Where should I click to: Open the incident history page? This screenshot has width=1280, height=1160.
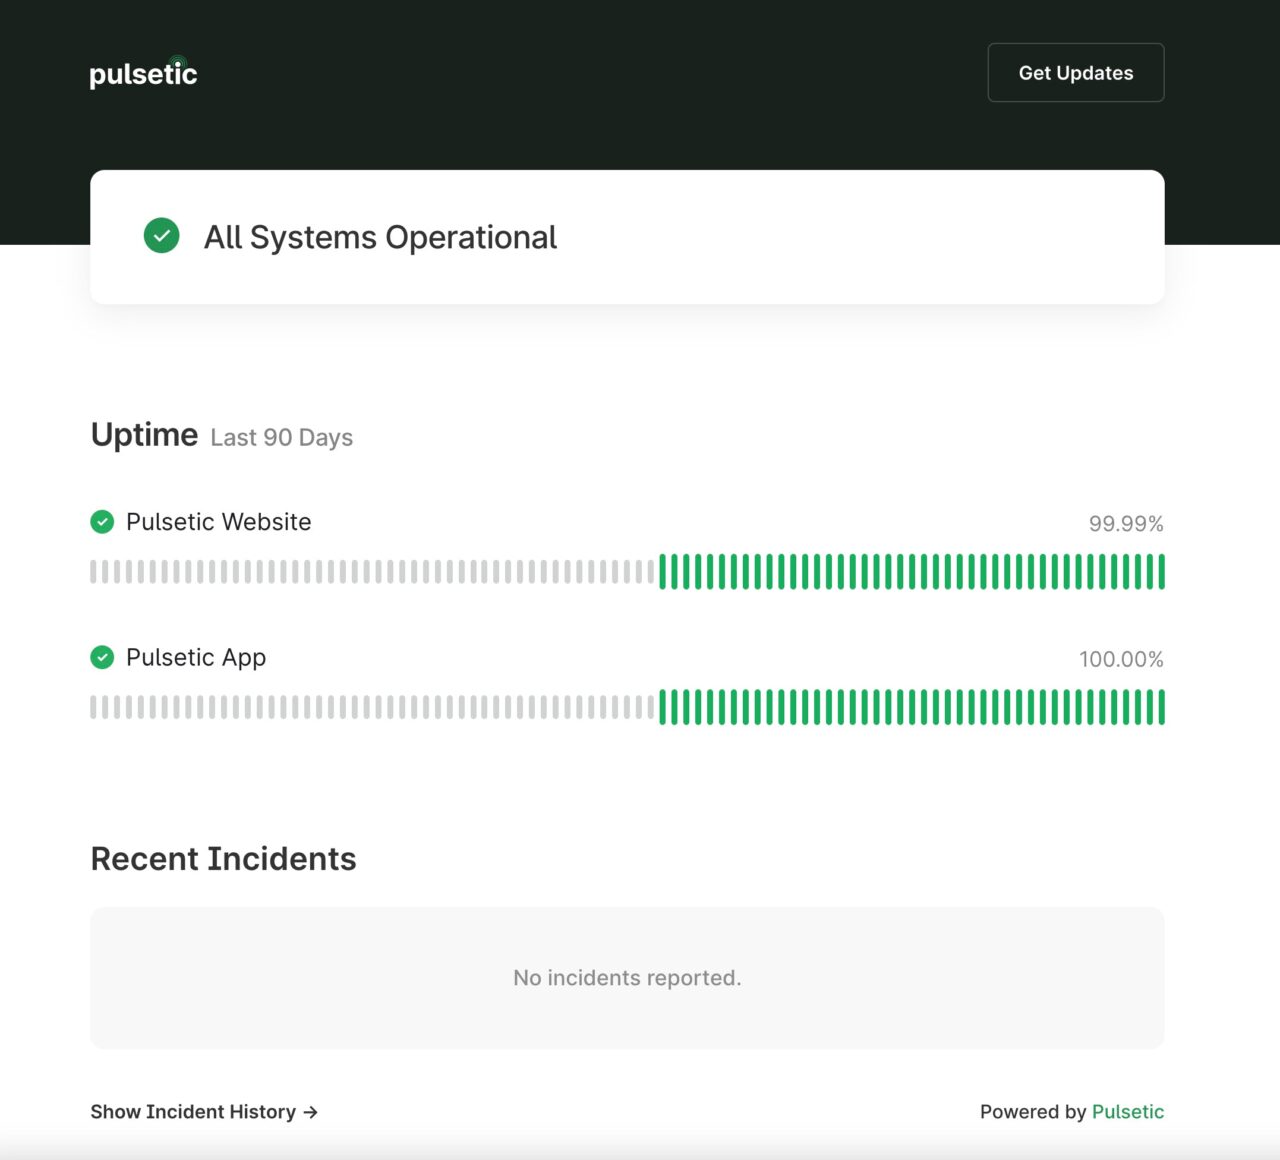pos(192,1112)
